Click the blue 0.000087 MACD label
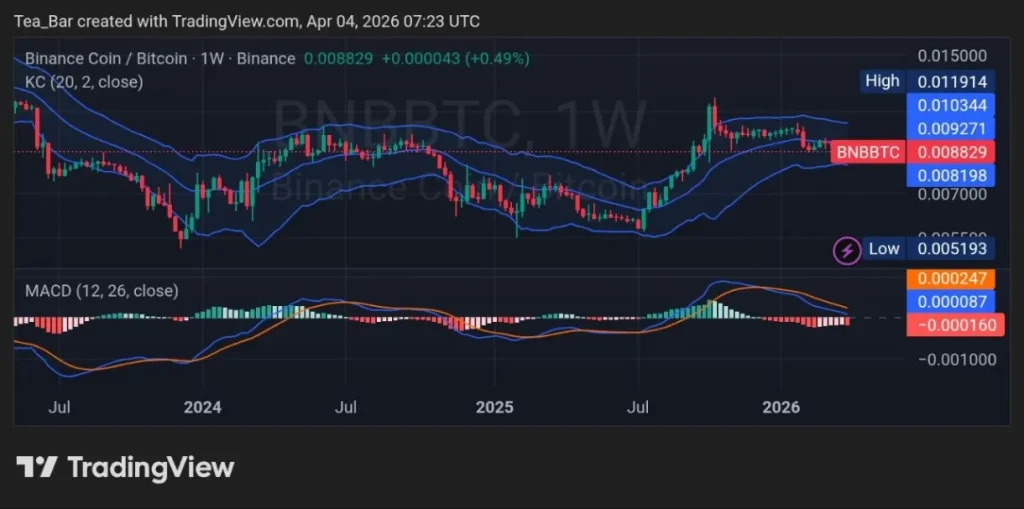The width and height of the screenshot is (1024, 509). [952, 301]
